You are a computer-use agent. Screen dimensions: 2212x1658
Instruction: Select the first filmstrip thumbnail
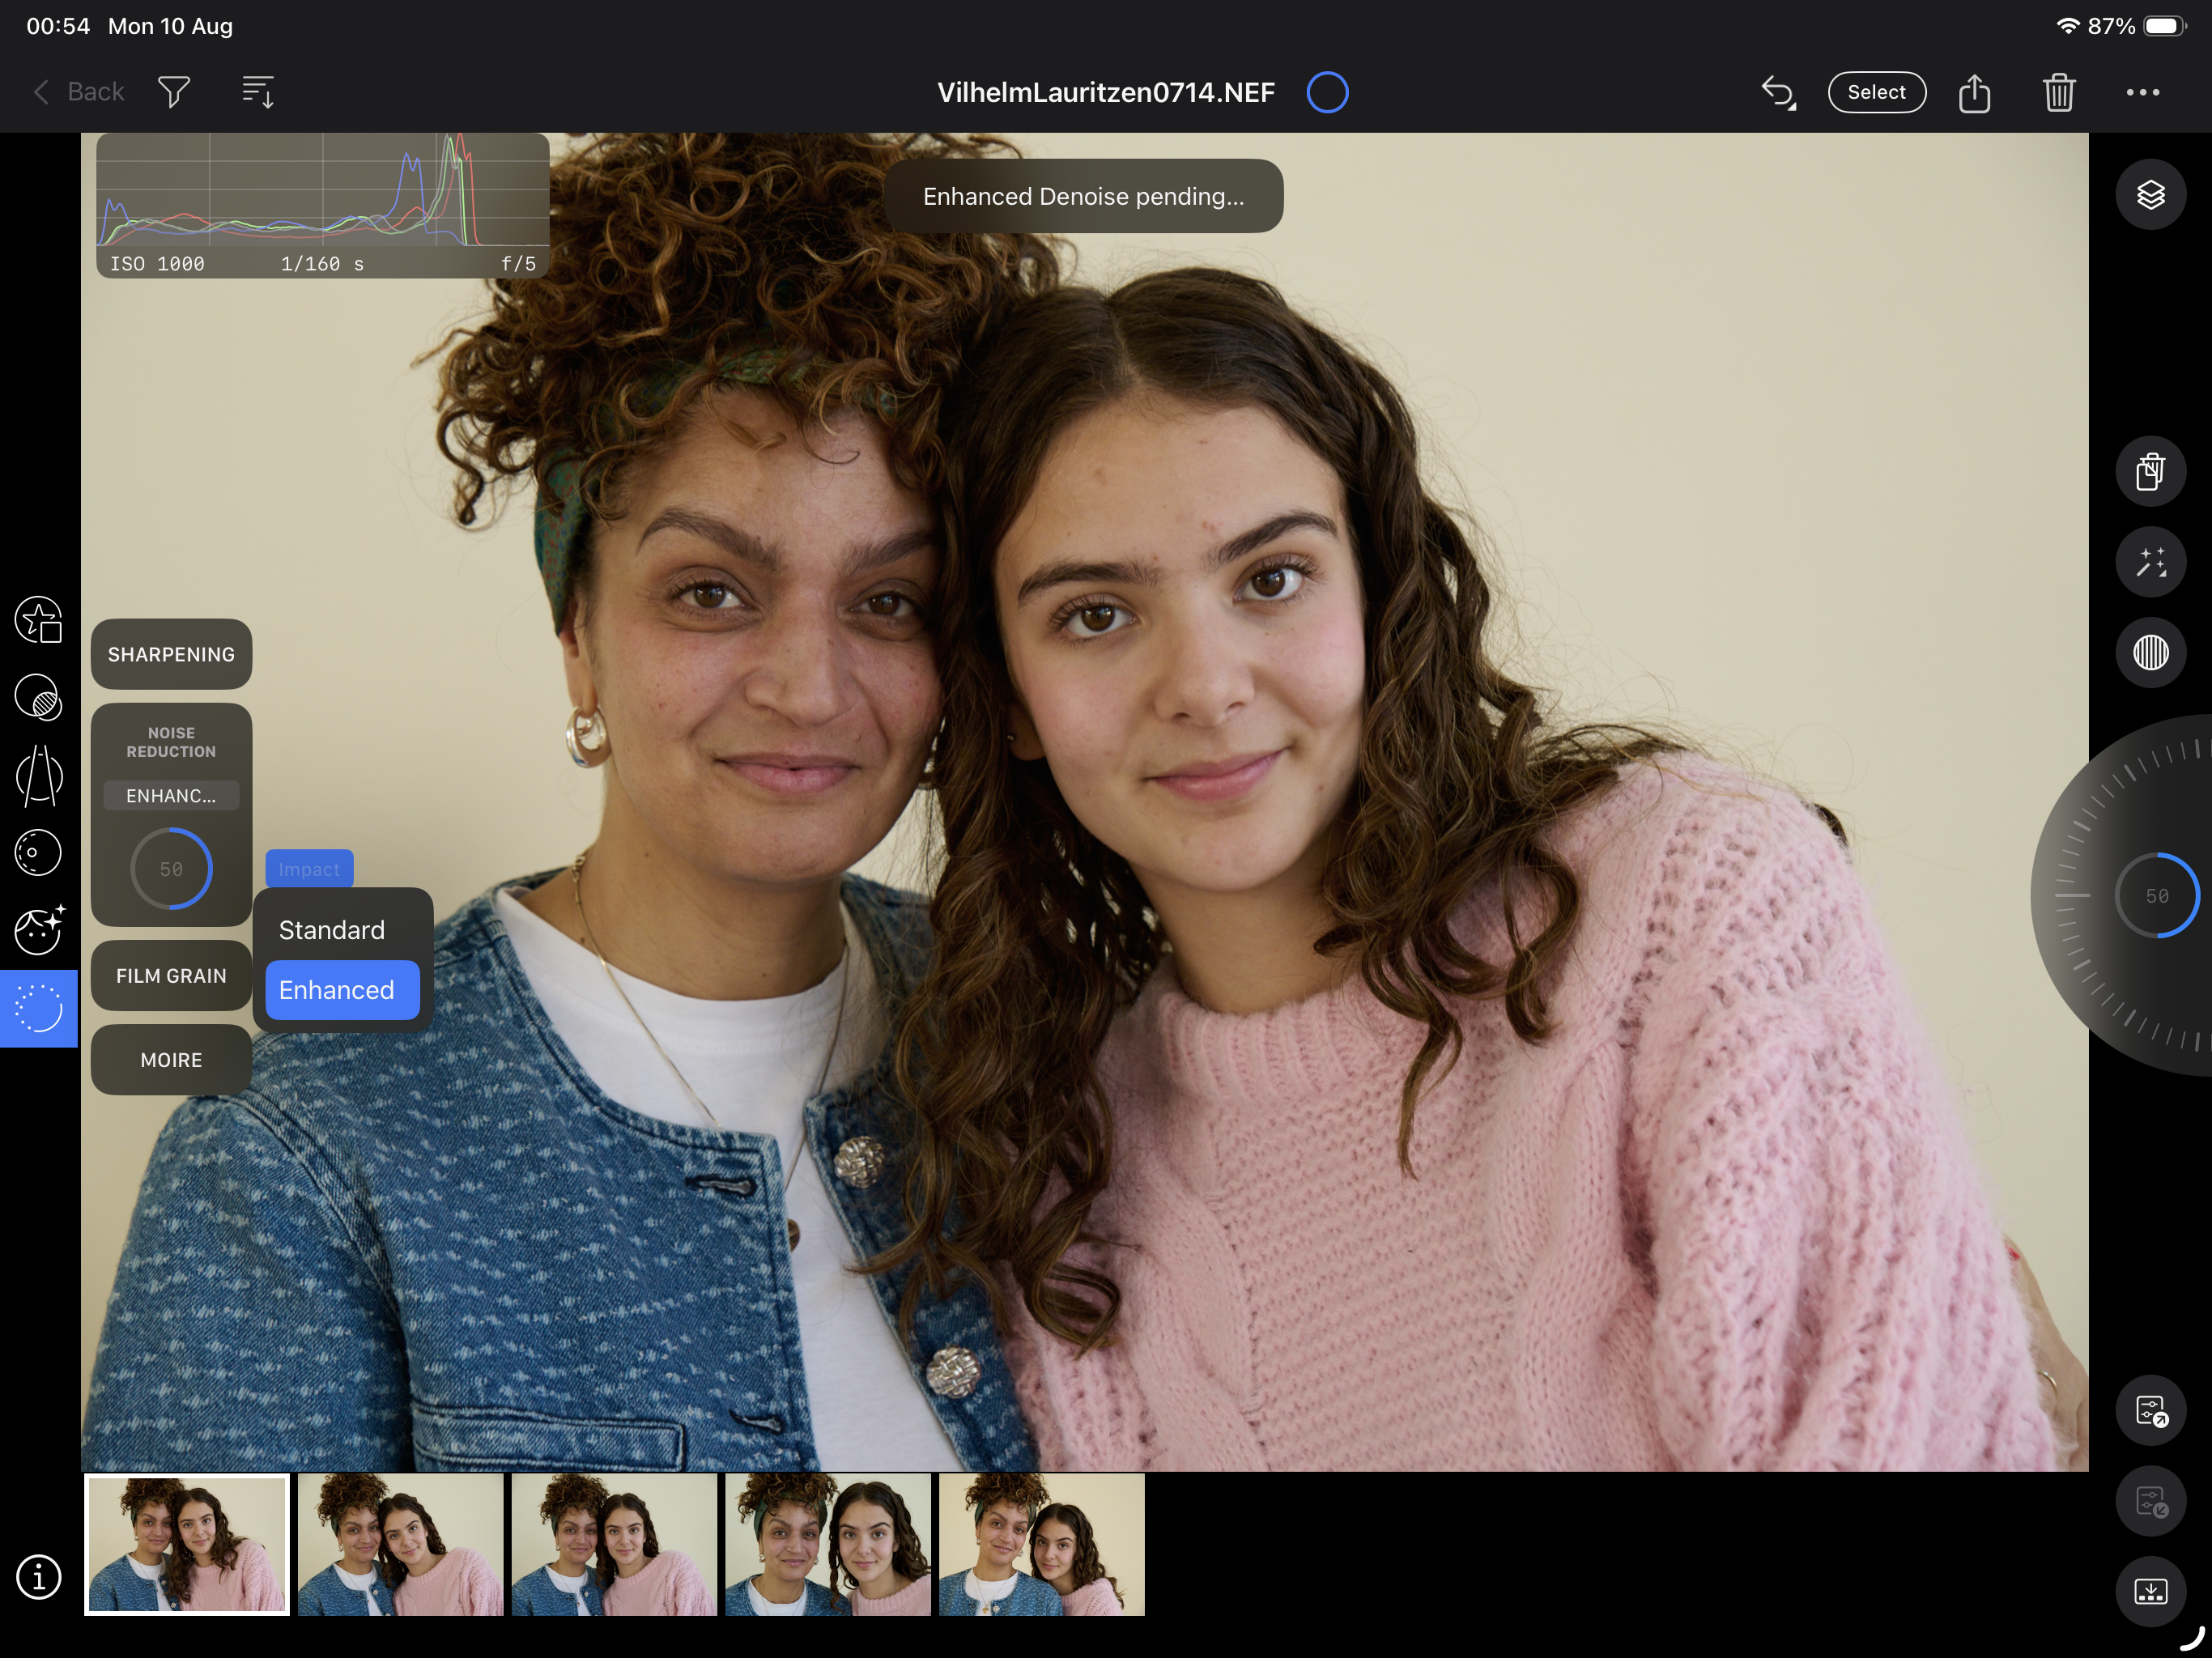pos(187,1544)
